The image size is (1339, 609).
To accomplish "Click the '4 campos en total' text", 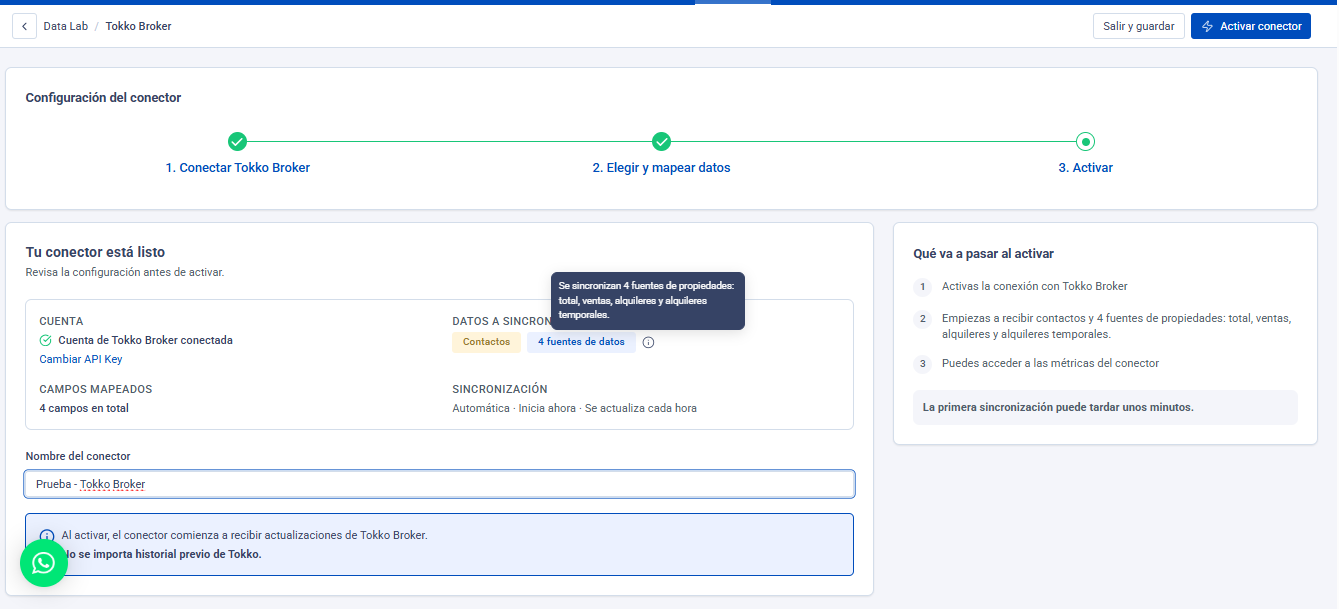I will click(x=84, y=408).
